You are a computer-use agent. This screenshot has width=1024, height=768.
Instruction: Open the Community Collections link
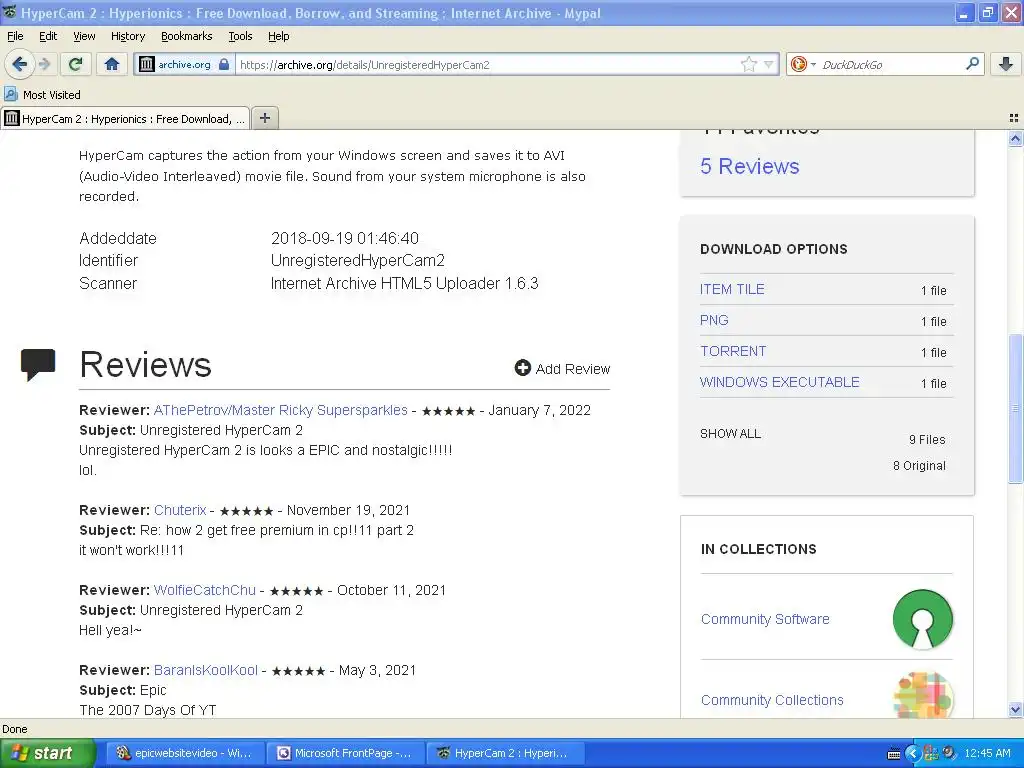tap(772, 700)
